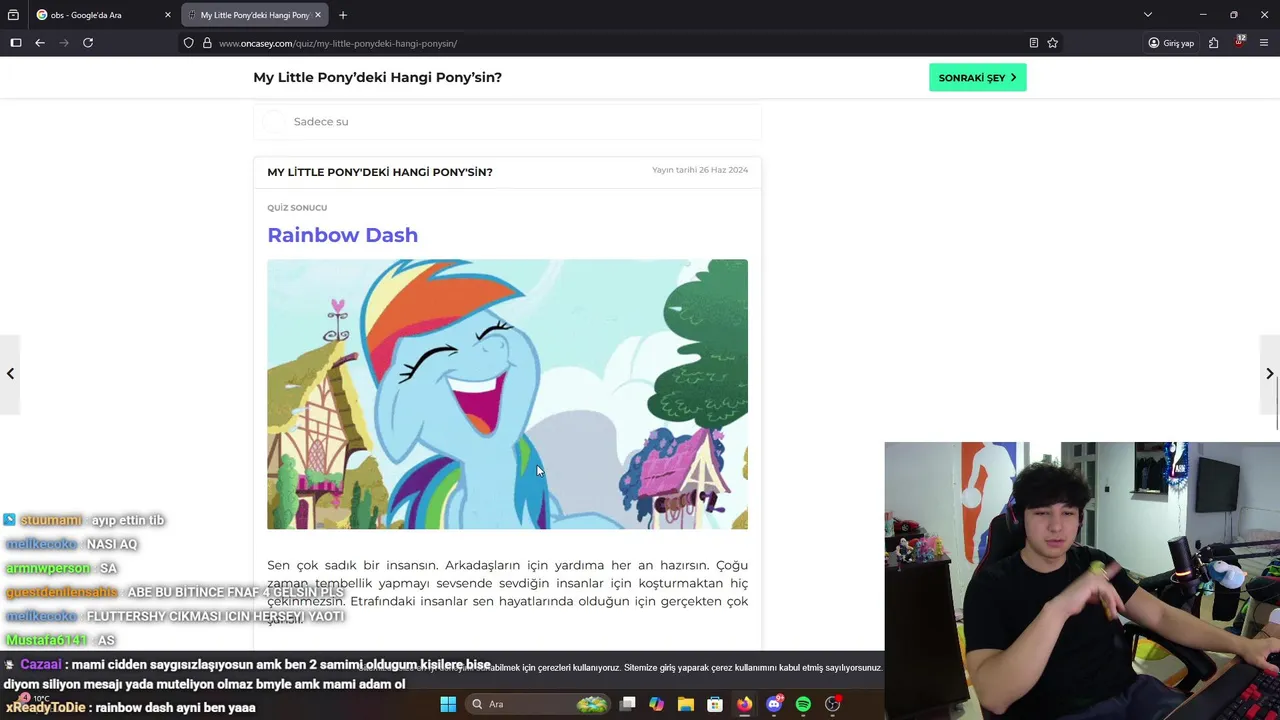Toggle reader view icon

pyautogui.click(x=1033, y=43)
